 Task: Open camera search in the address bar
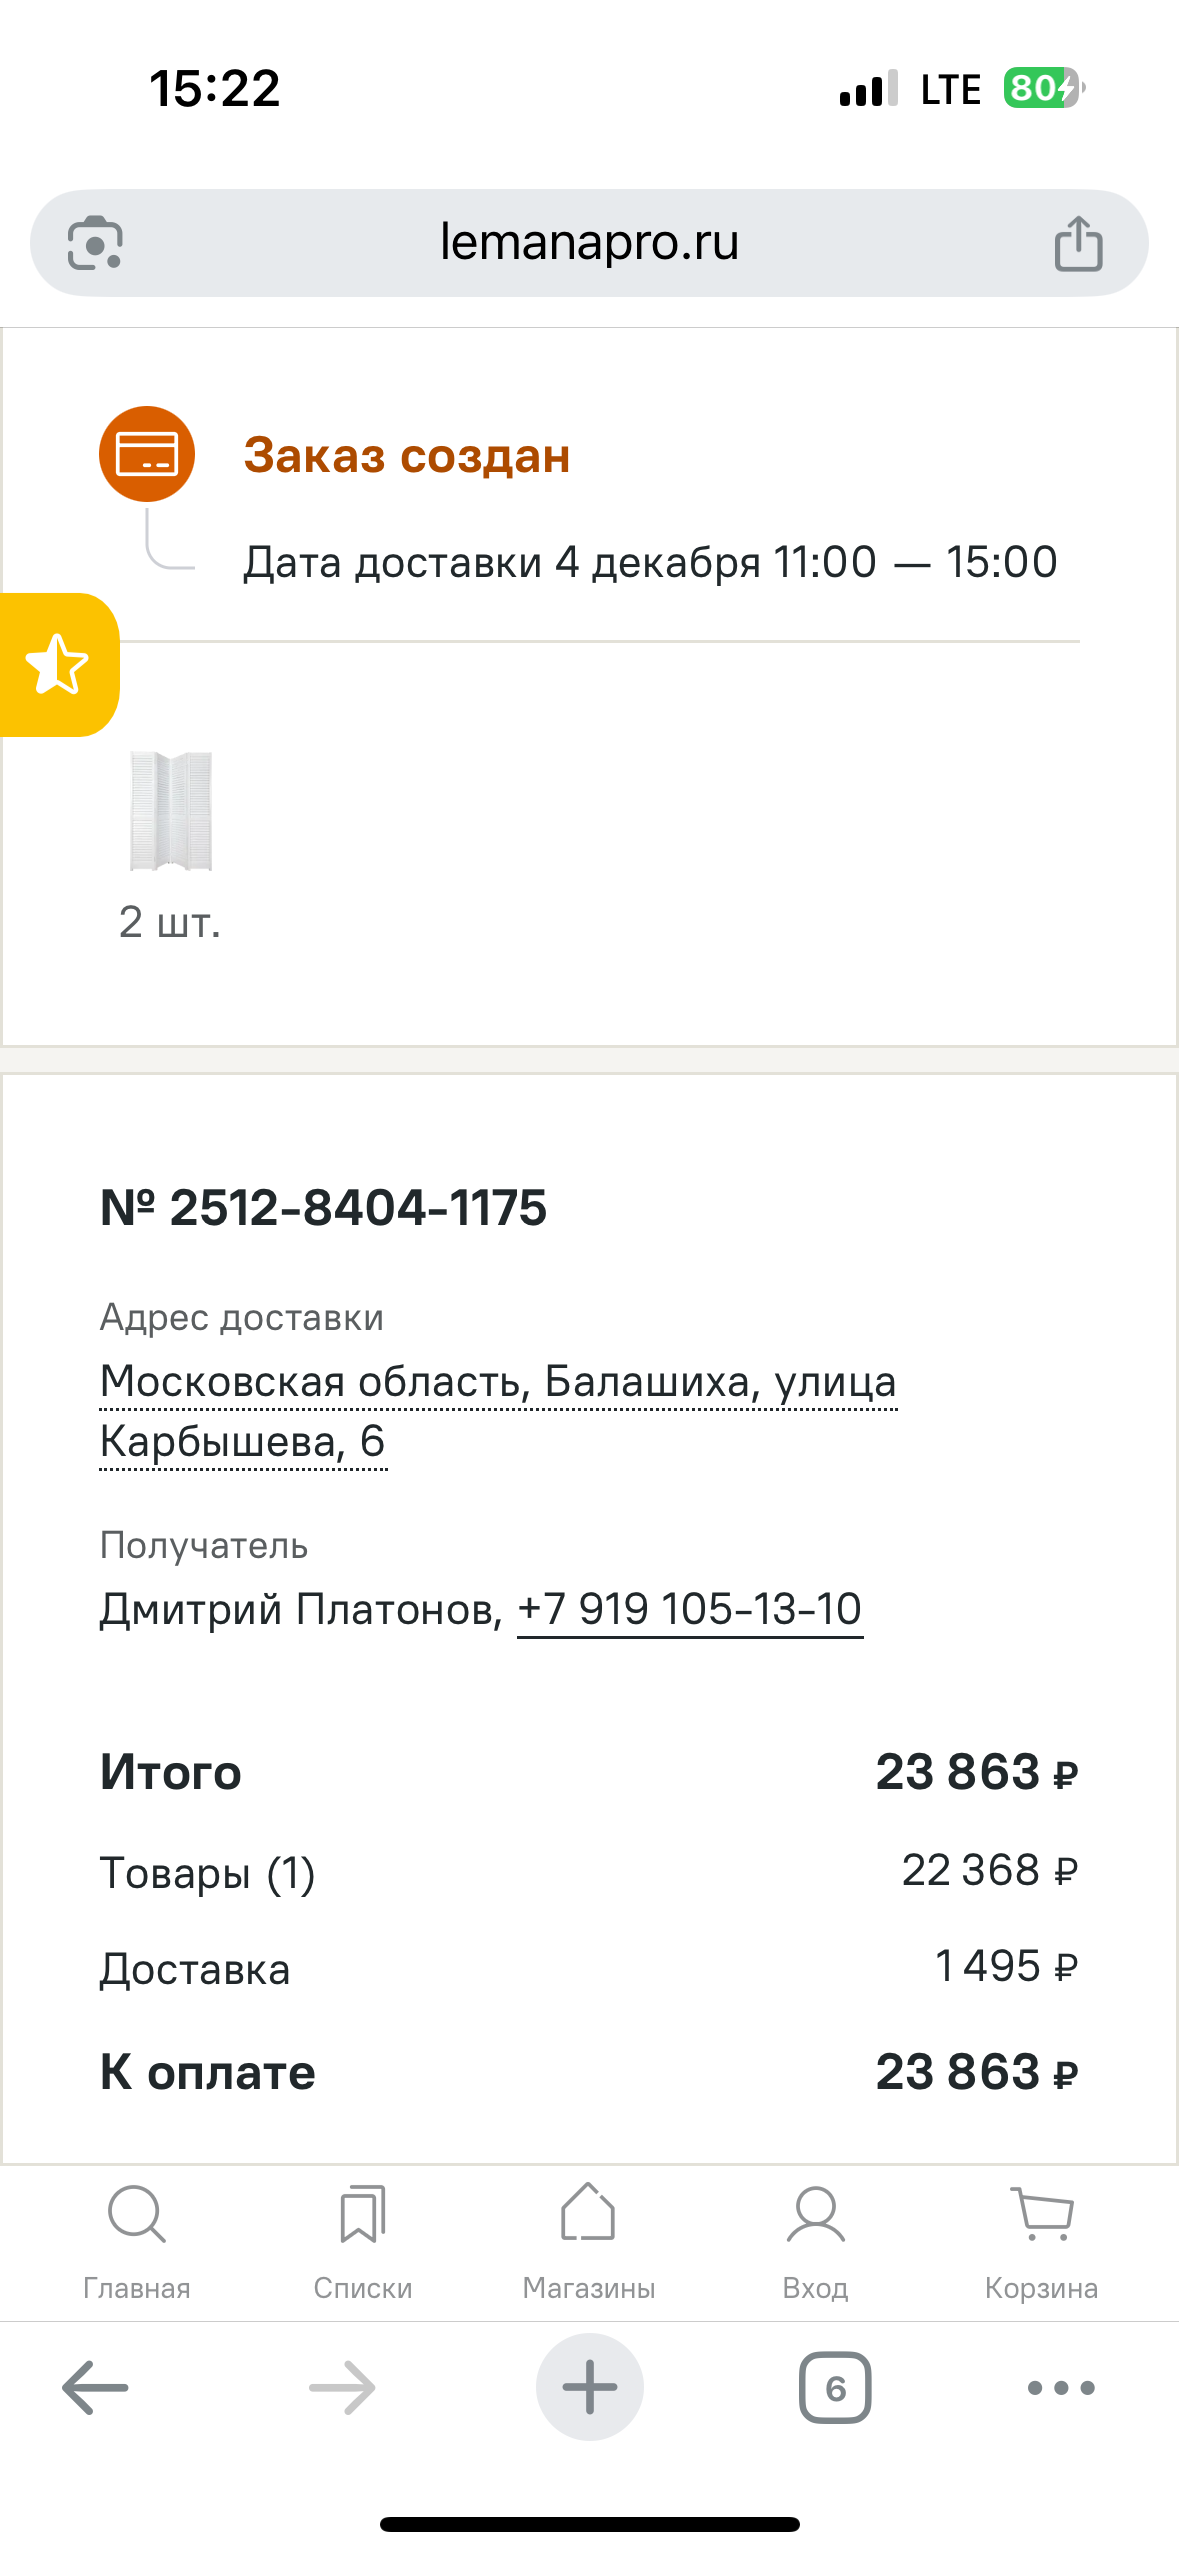95,242
